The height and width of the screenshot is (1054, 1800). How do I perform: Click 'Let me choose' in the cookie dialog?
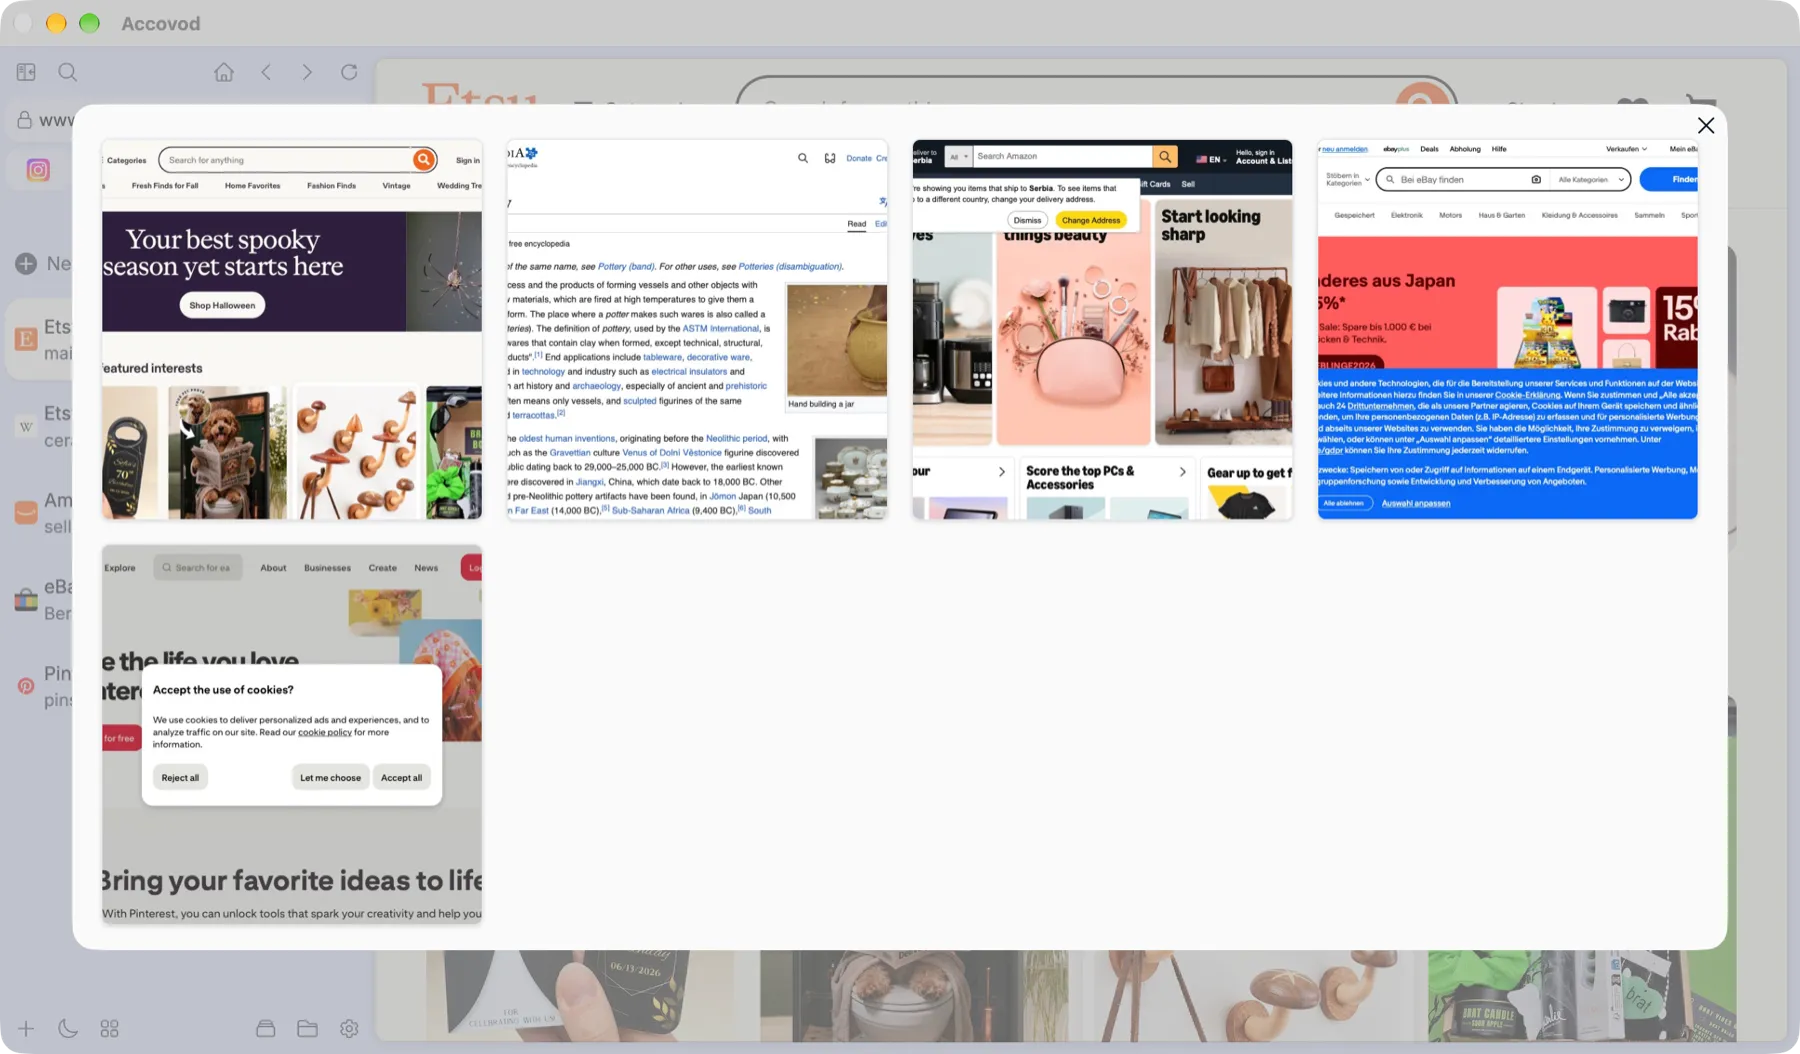[330, 778]
